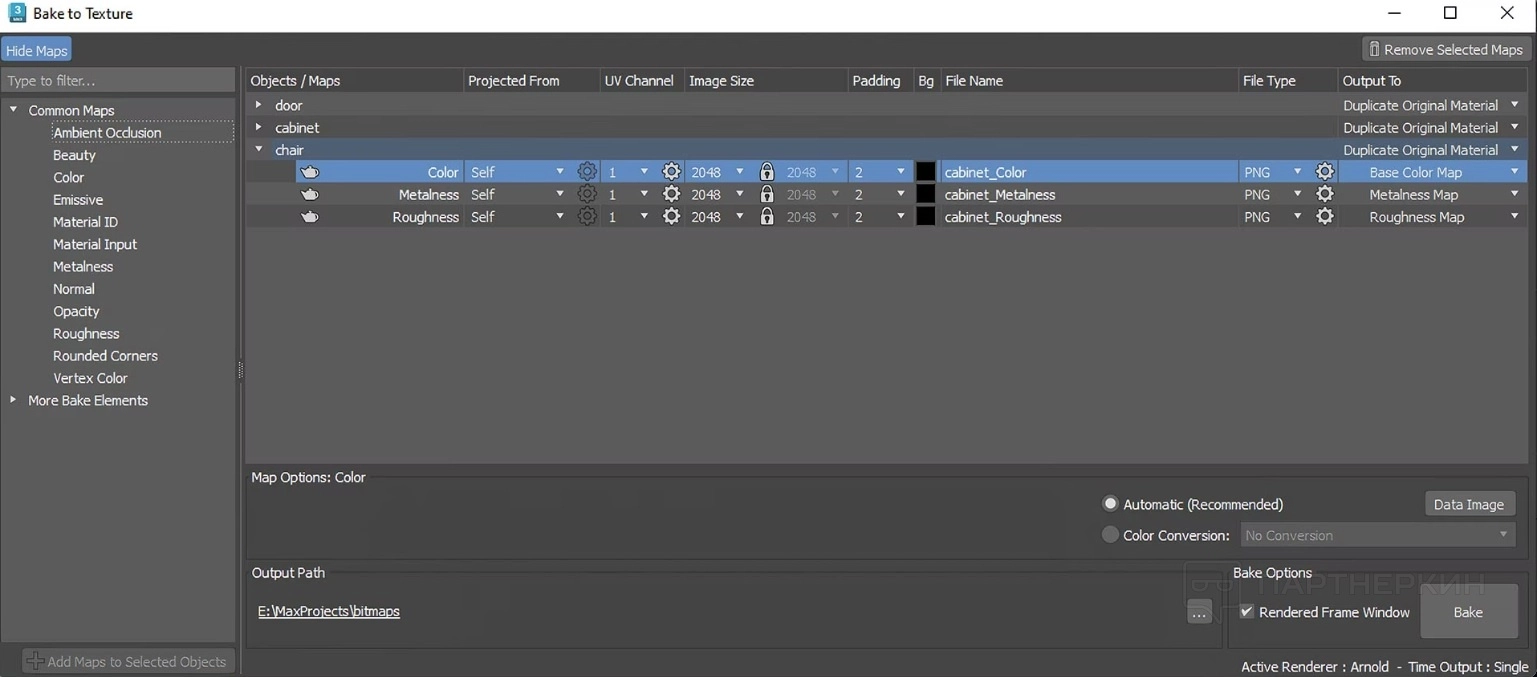The image size is (1537, 677).
Task: Click background color swatch for cabinet_Roughness
Action: tap(926, 217)
